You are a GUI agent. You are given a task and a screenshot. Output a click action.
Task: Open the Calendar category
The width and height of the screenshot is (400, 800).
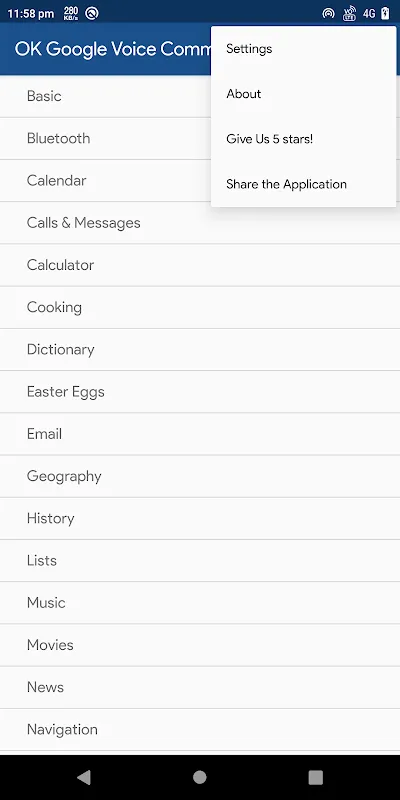coord(105,181)
